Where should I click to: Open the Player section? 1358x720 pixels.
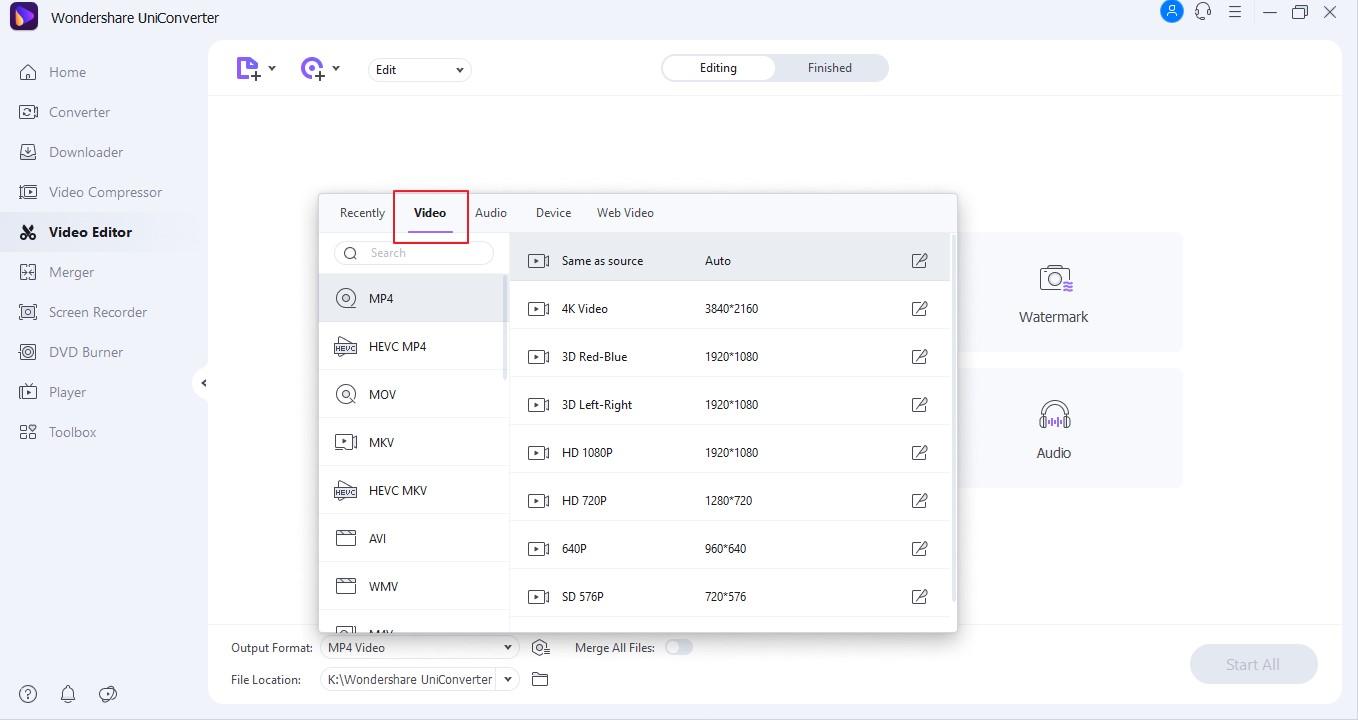click(x=67, y=392)
